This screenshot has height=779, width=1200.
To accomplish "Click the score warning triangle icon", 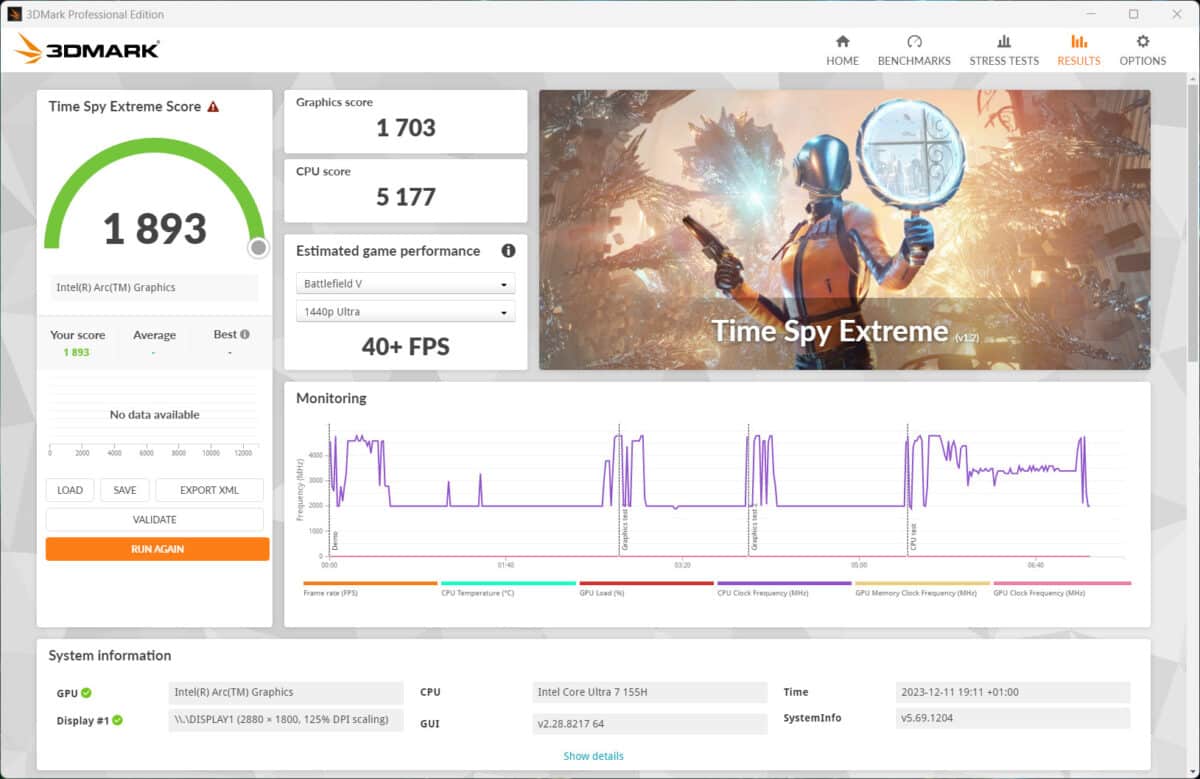I will (213, 106).
